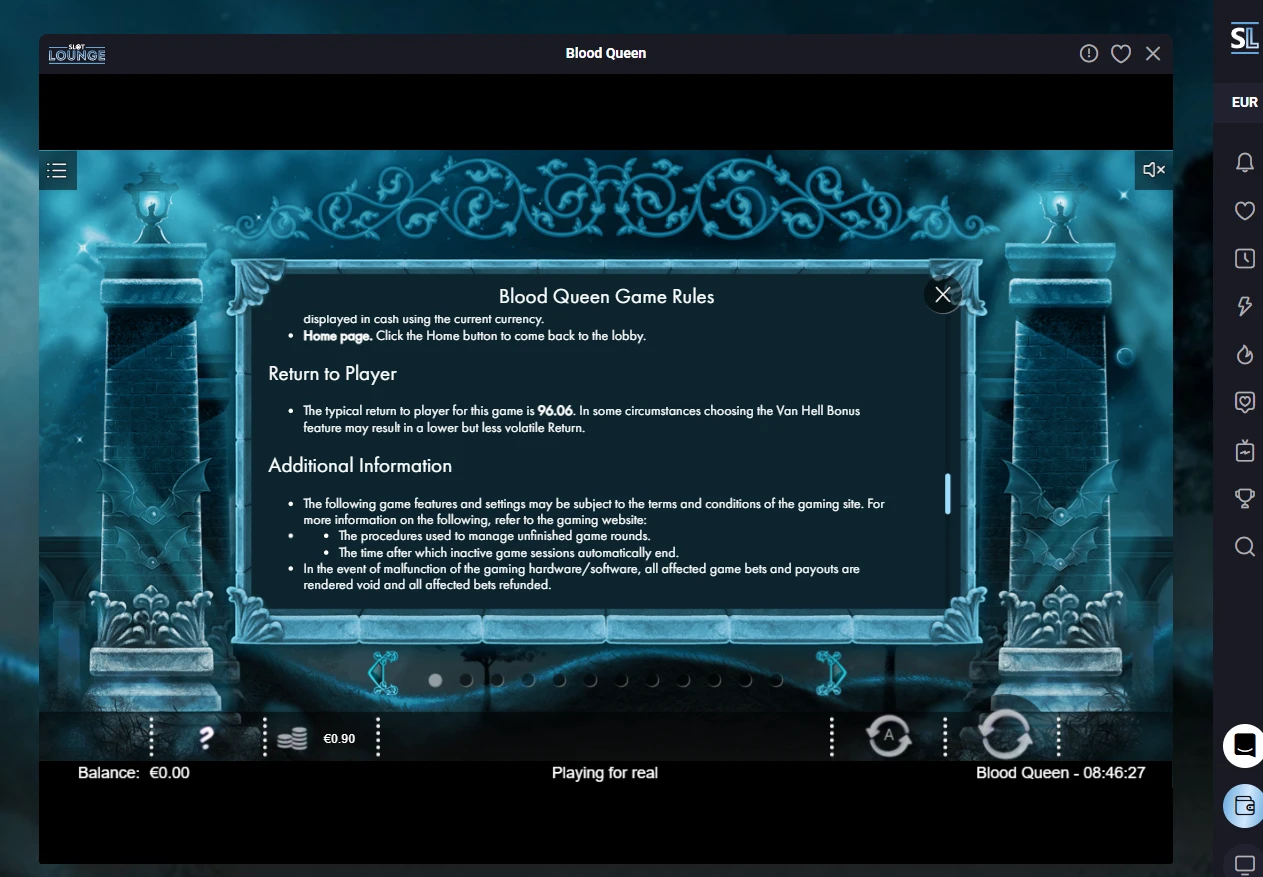Open the lightning bolt sidebar icon
Image resolution: width=1263 pixels, height=877 pixels.
click(1245, 307)
